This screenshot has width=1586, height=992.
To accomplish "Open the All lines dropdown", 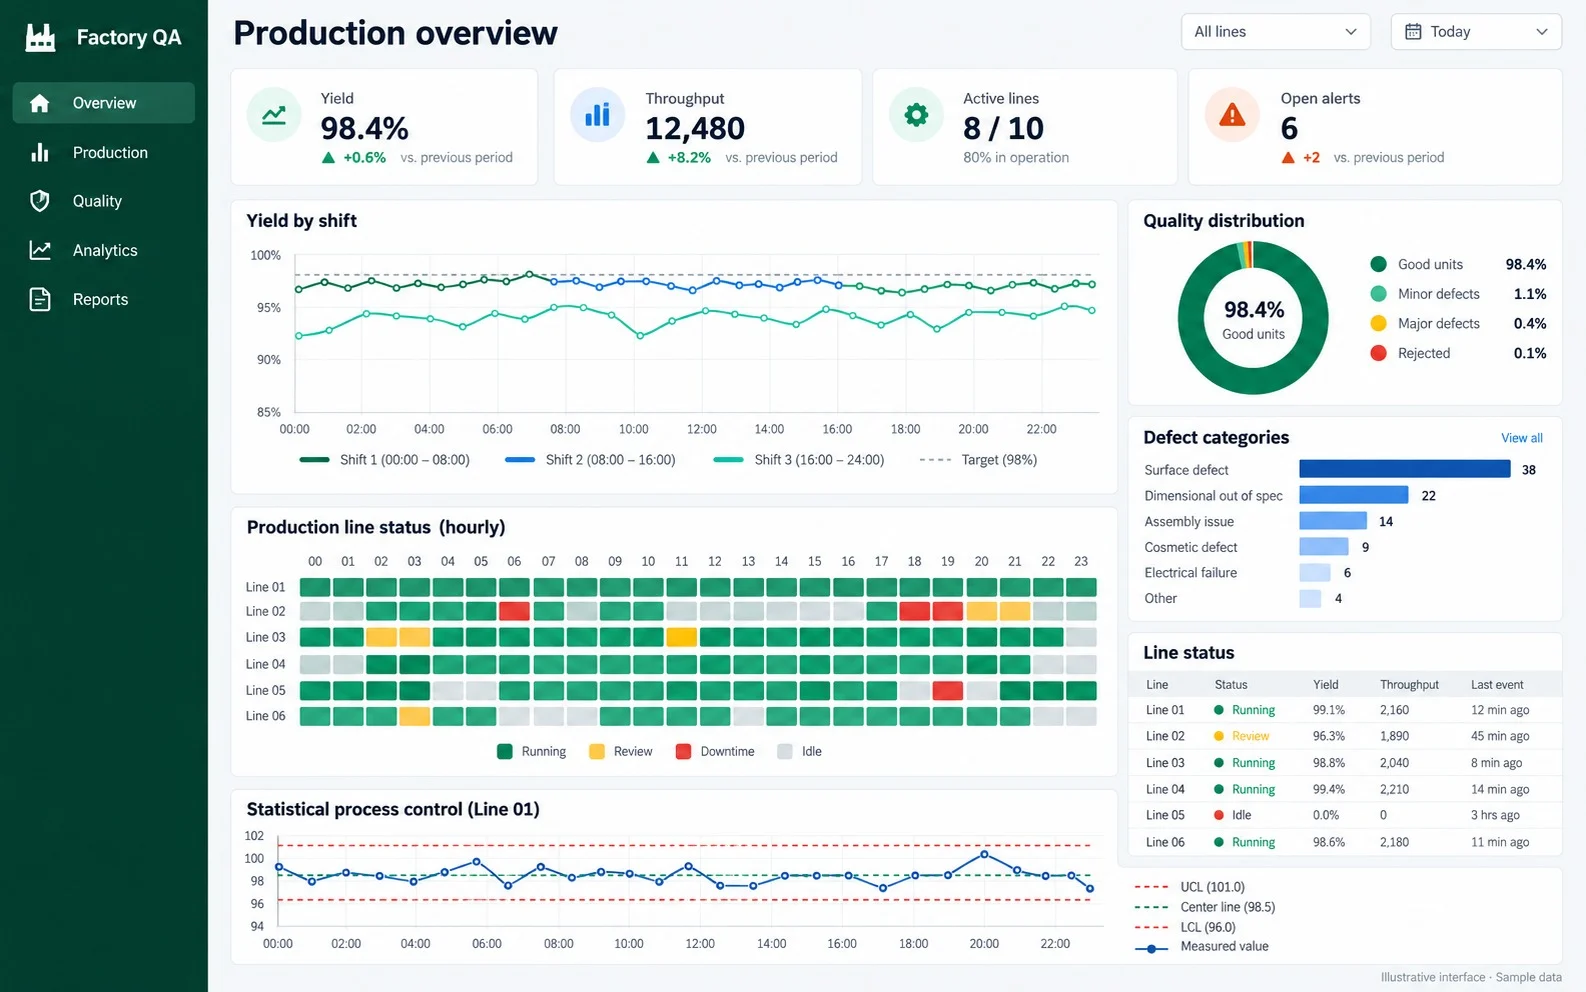I will pyautogui.click(x=1275, y=32).
